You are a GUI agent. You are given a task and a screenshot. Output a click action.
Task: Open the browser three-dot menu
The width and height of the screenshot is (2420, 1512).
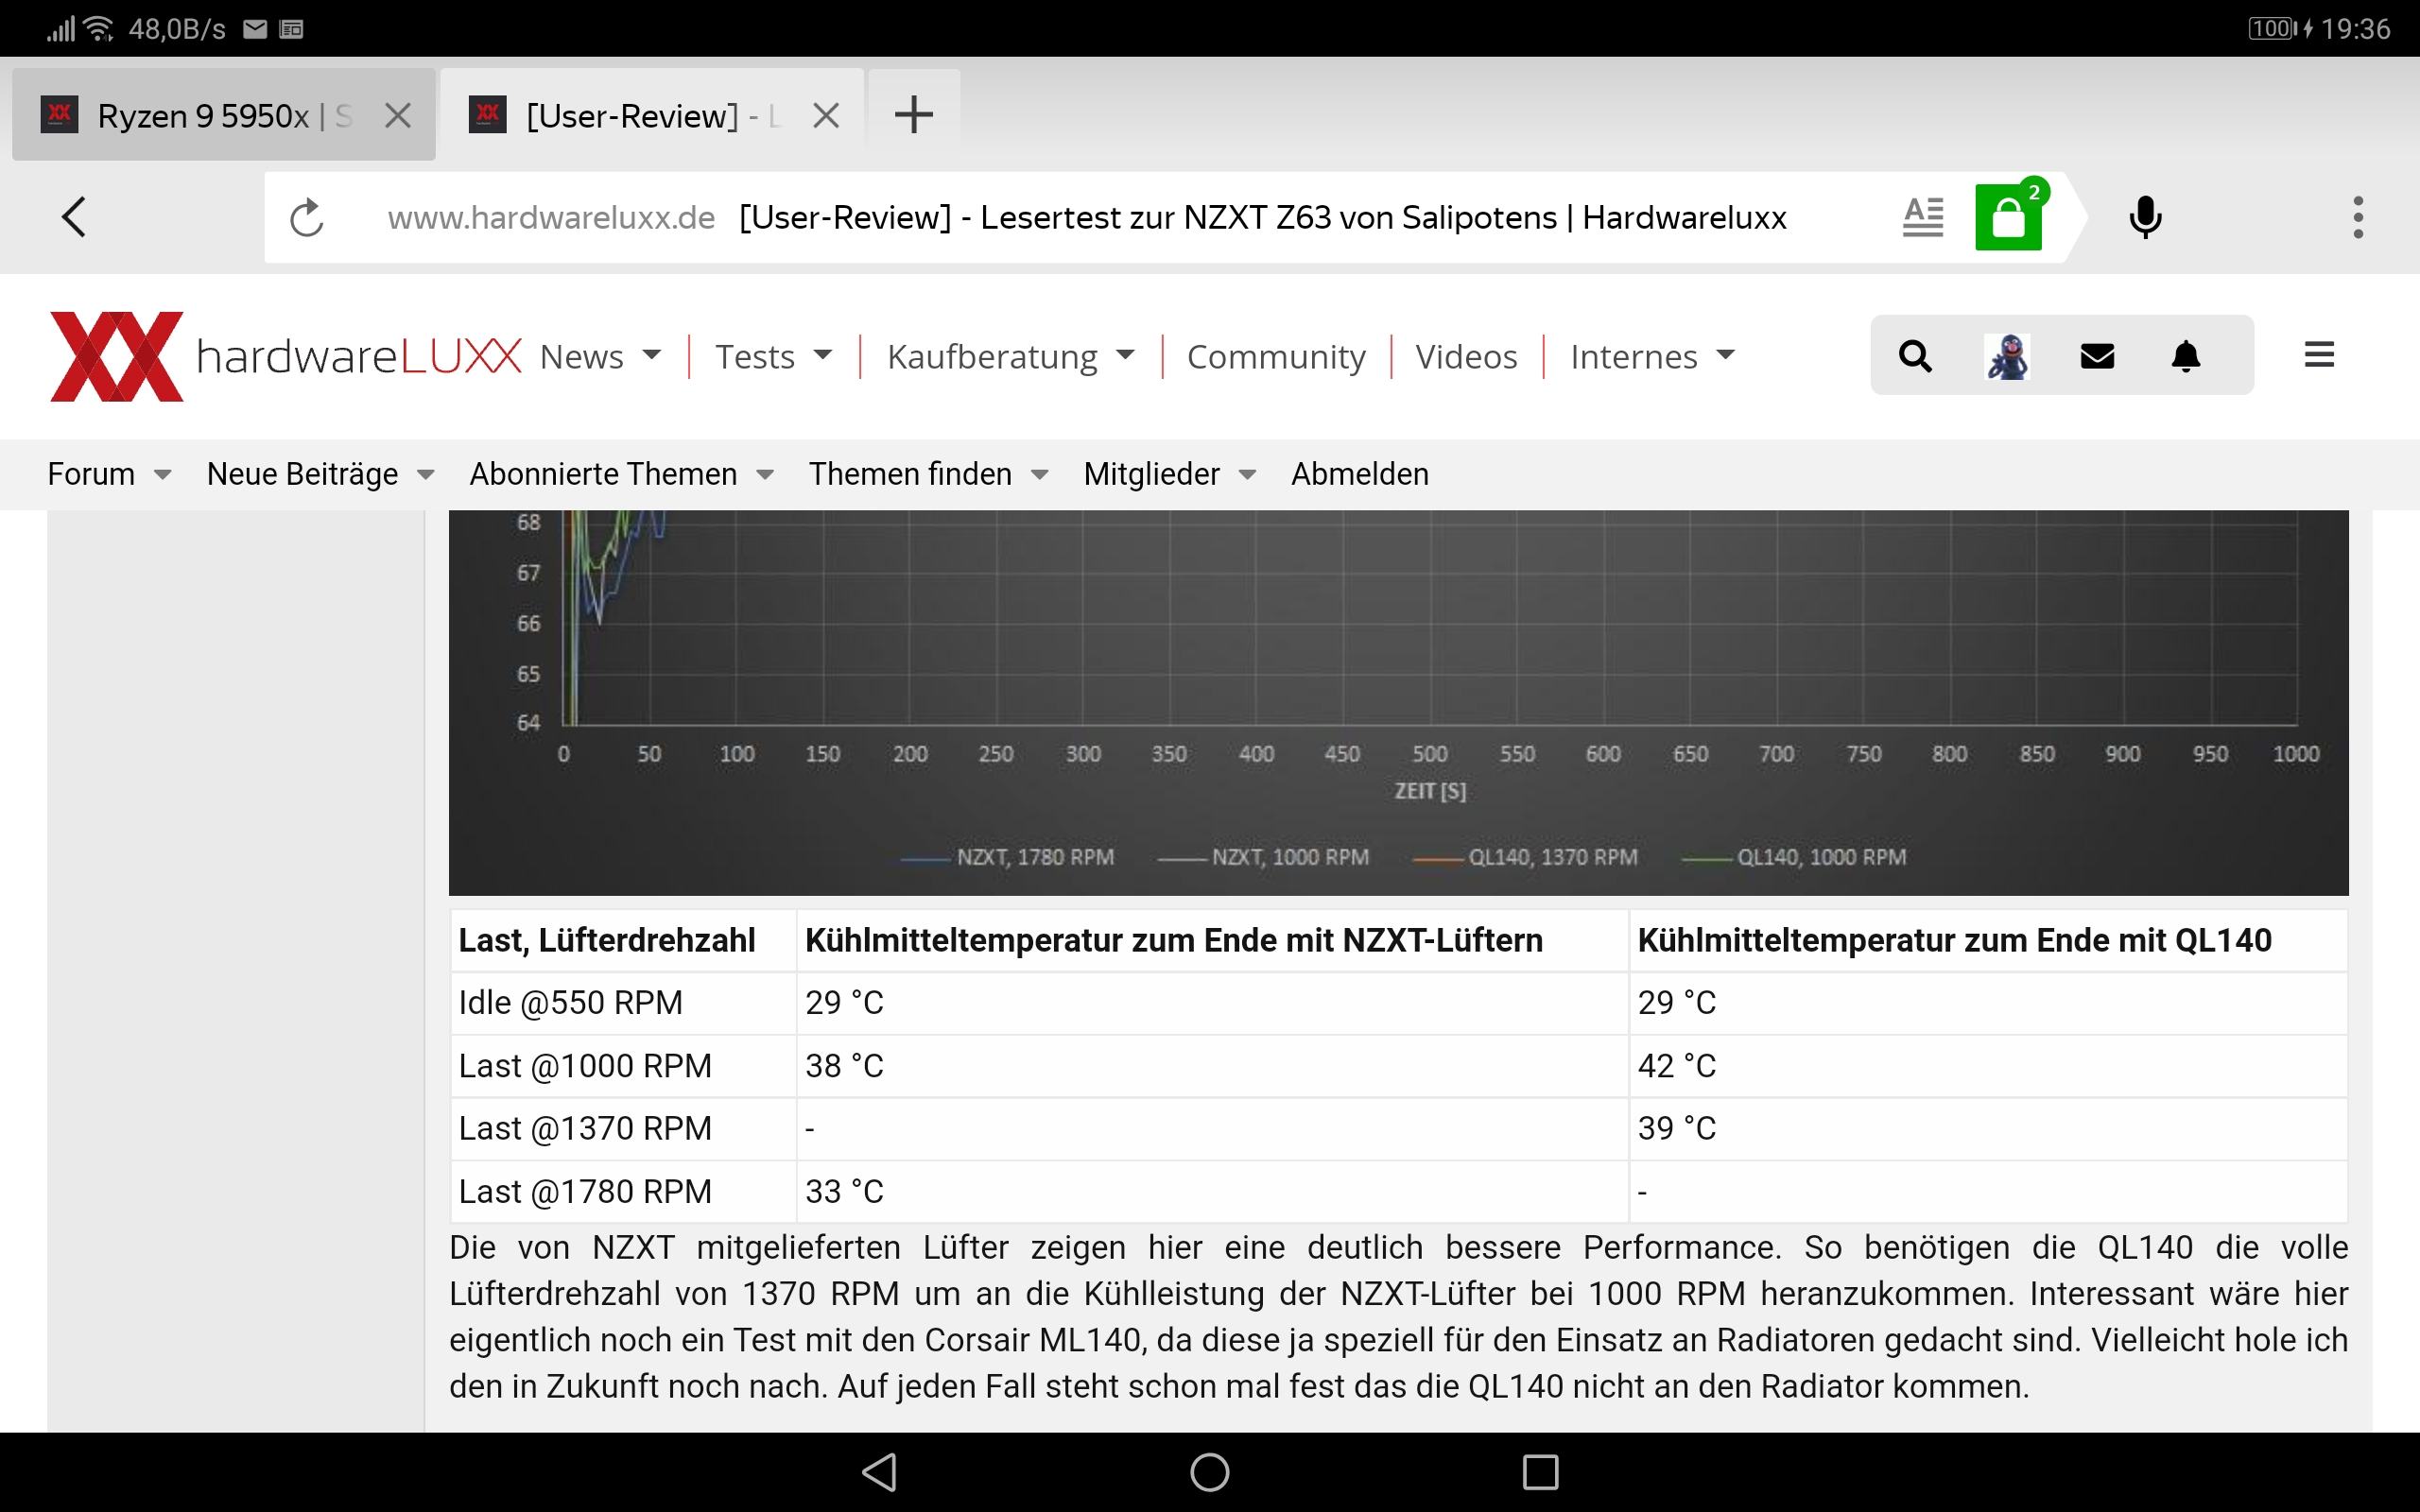[x=2358, y=217]
